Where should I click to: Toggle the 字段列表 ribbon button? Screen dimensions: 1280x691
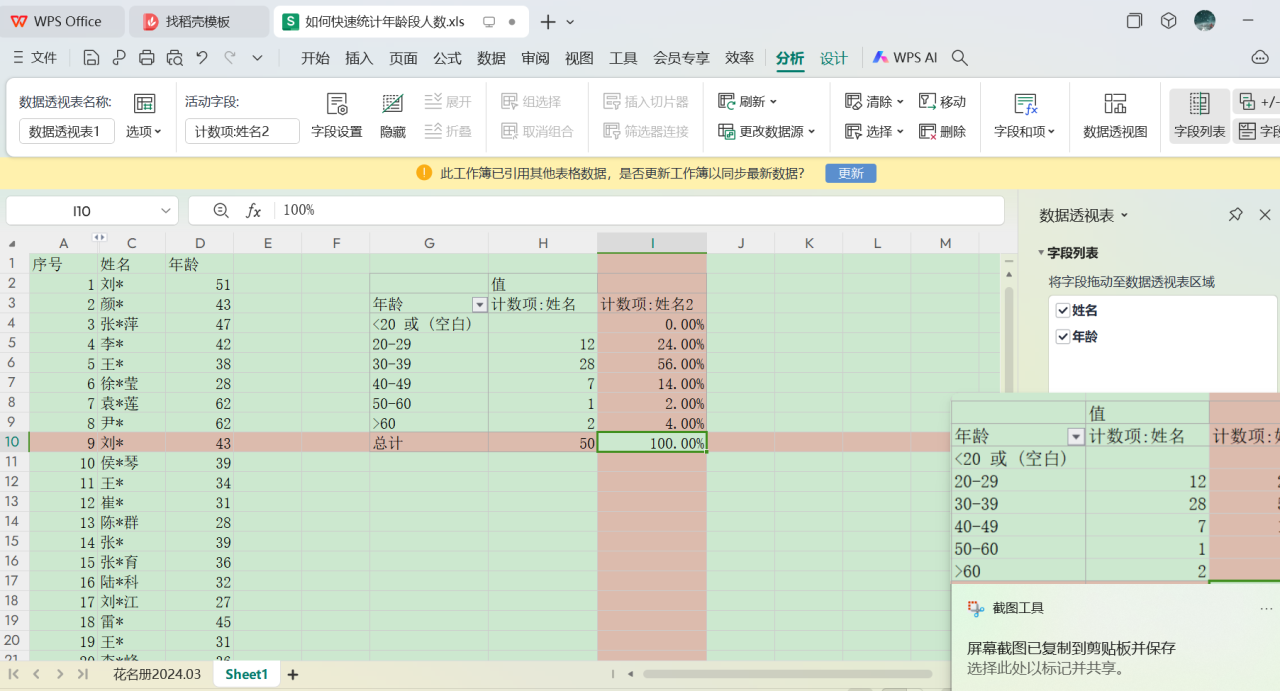pyautogui.click(x=1200, y=116)
